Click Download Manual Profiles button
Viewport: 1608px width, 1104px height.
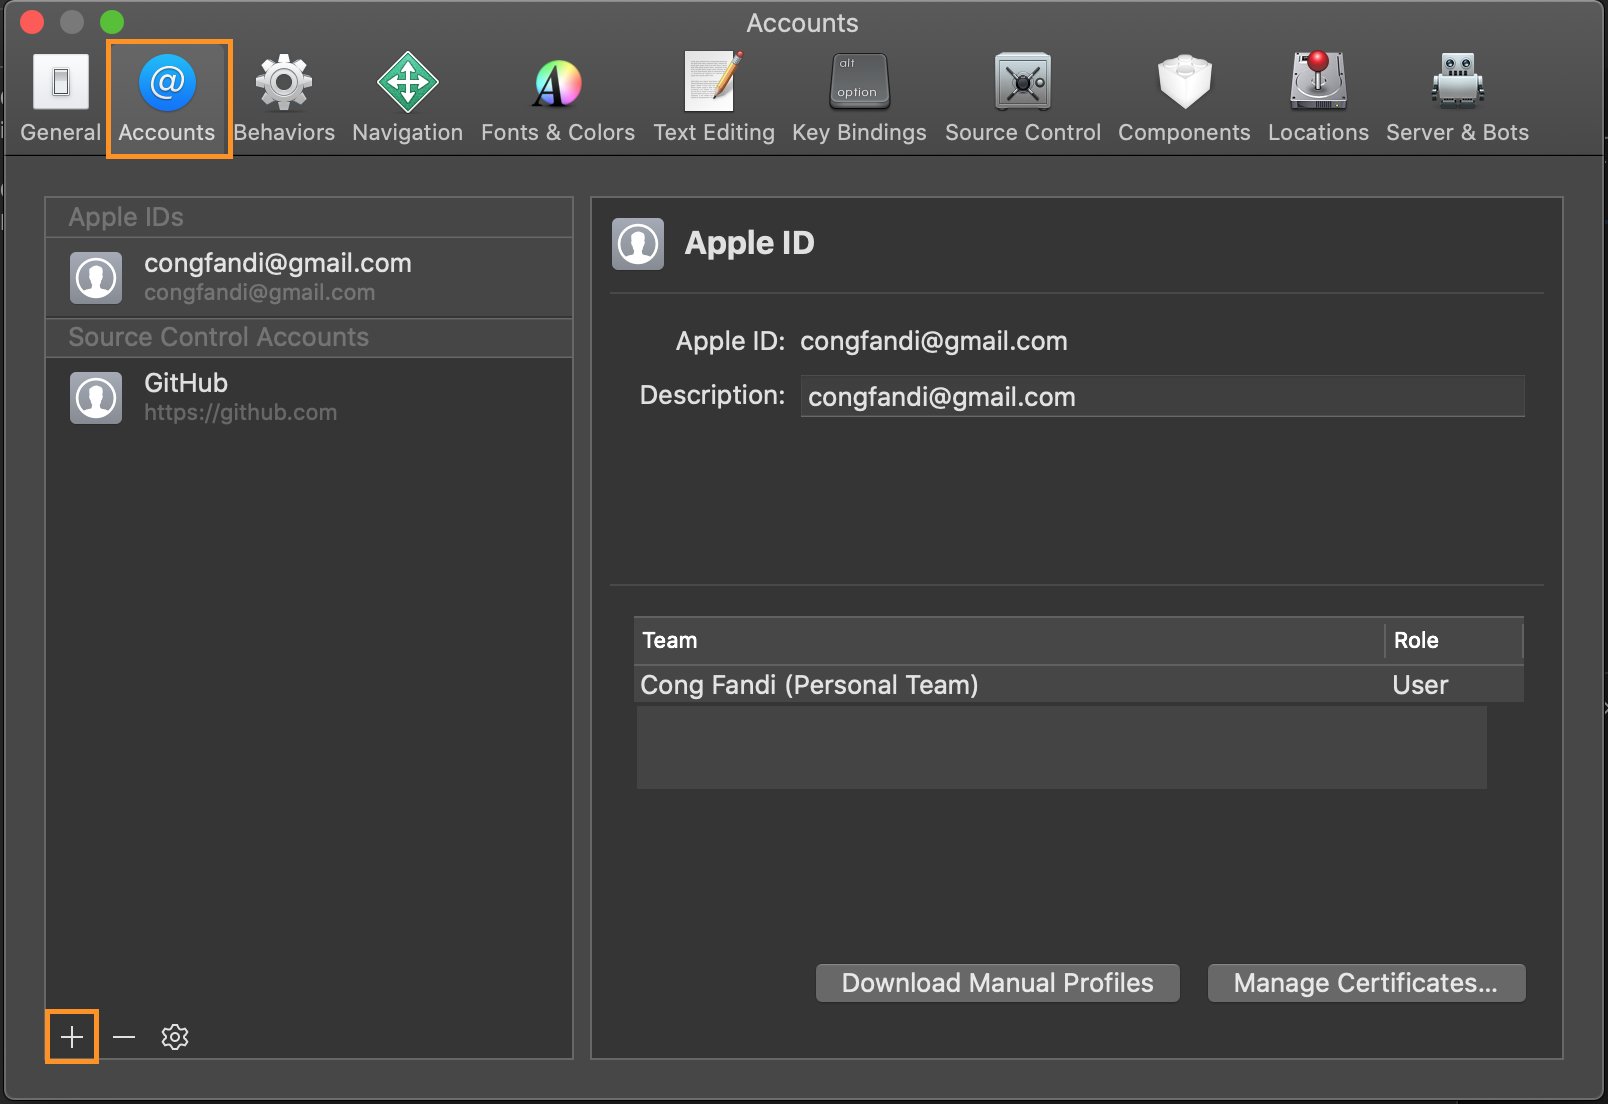(997, 983)
